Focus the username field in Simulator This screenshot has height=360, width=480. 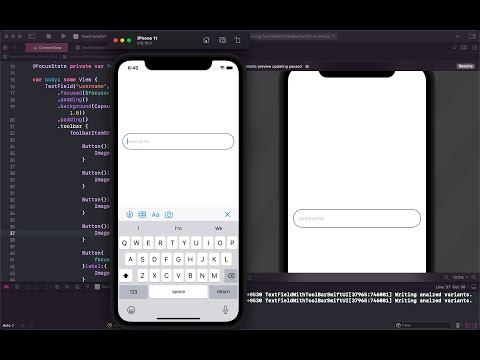(x=178, y=141)
